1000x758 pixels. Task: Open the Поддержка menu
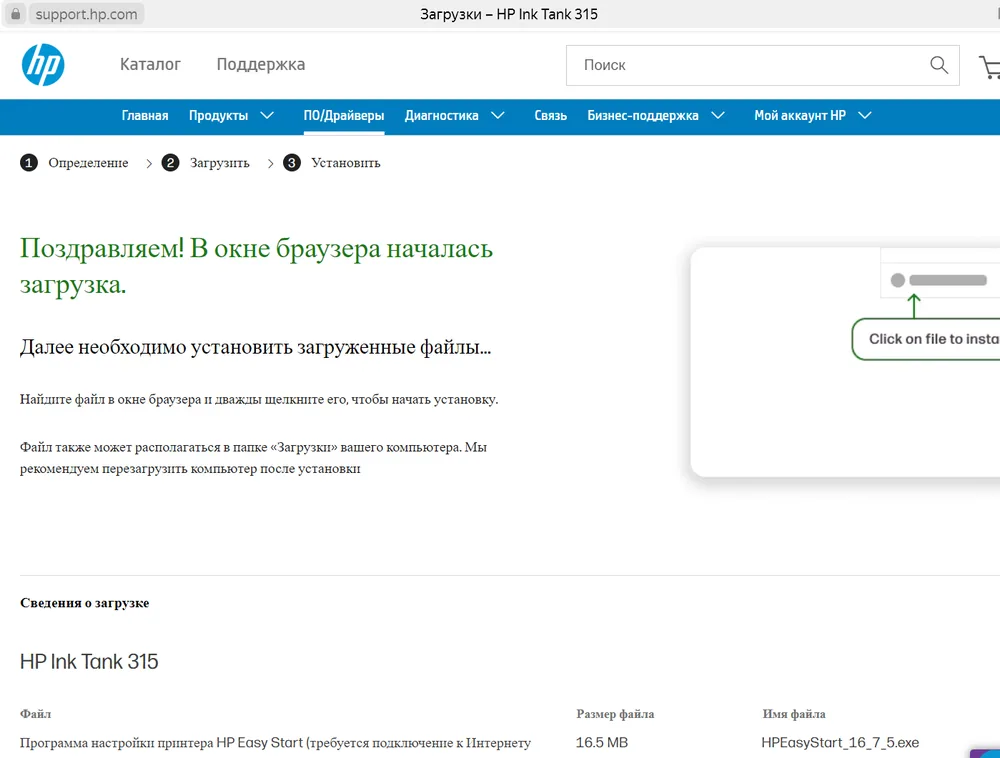(261, 64)
